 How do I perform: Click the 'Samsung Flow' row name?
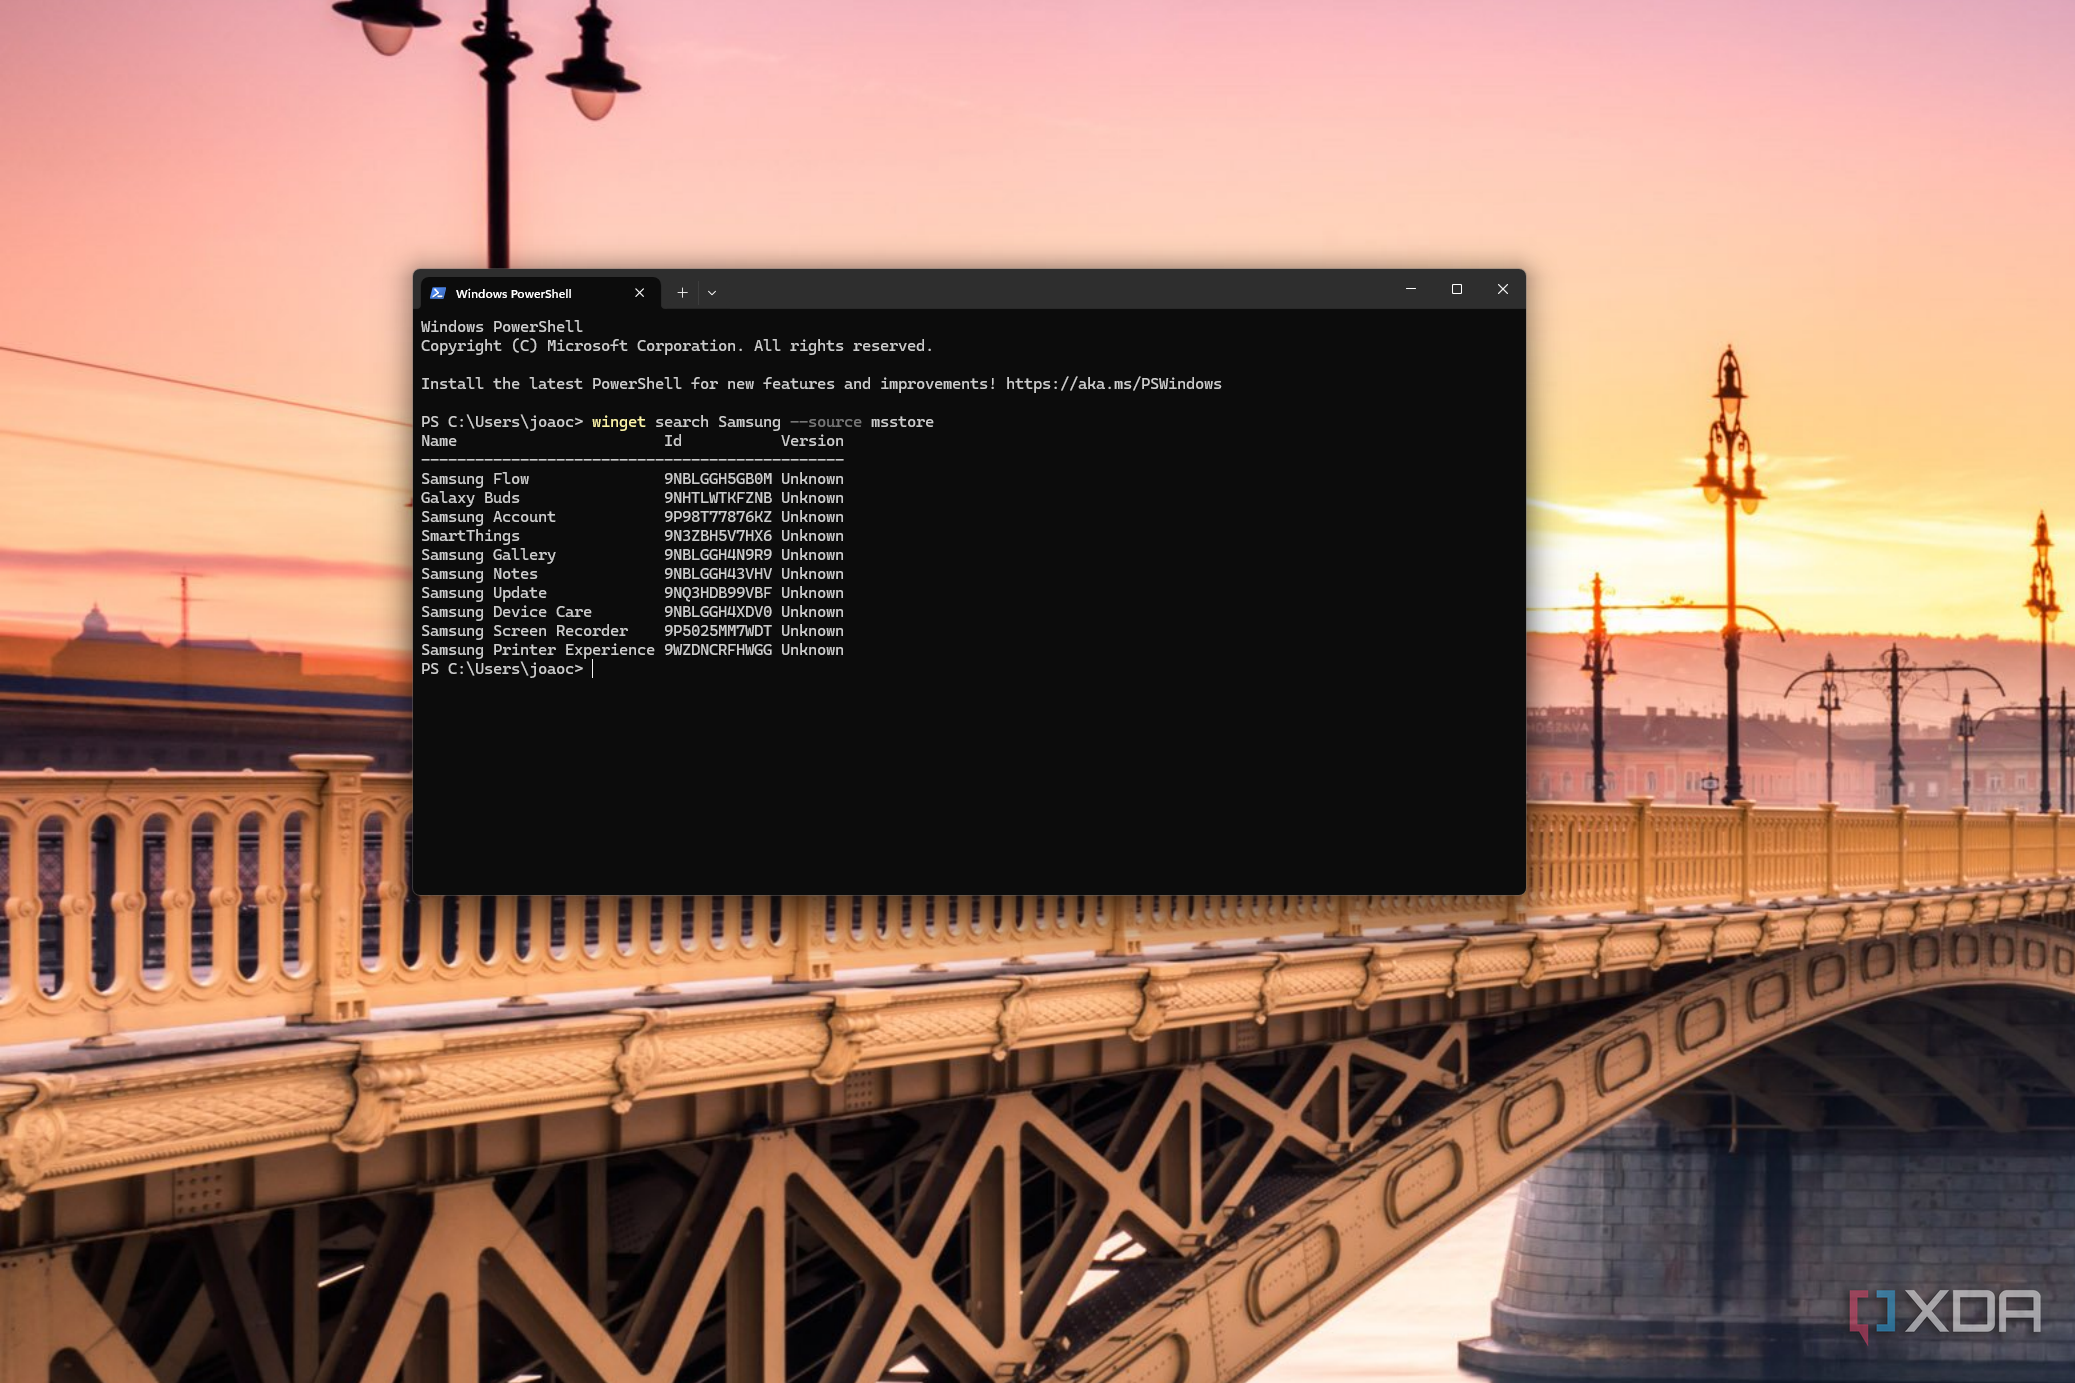point(475,479)
